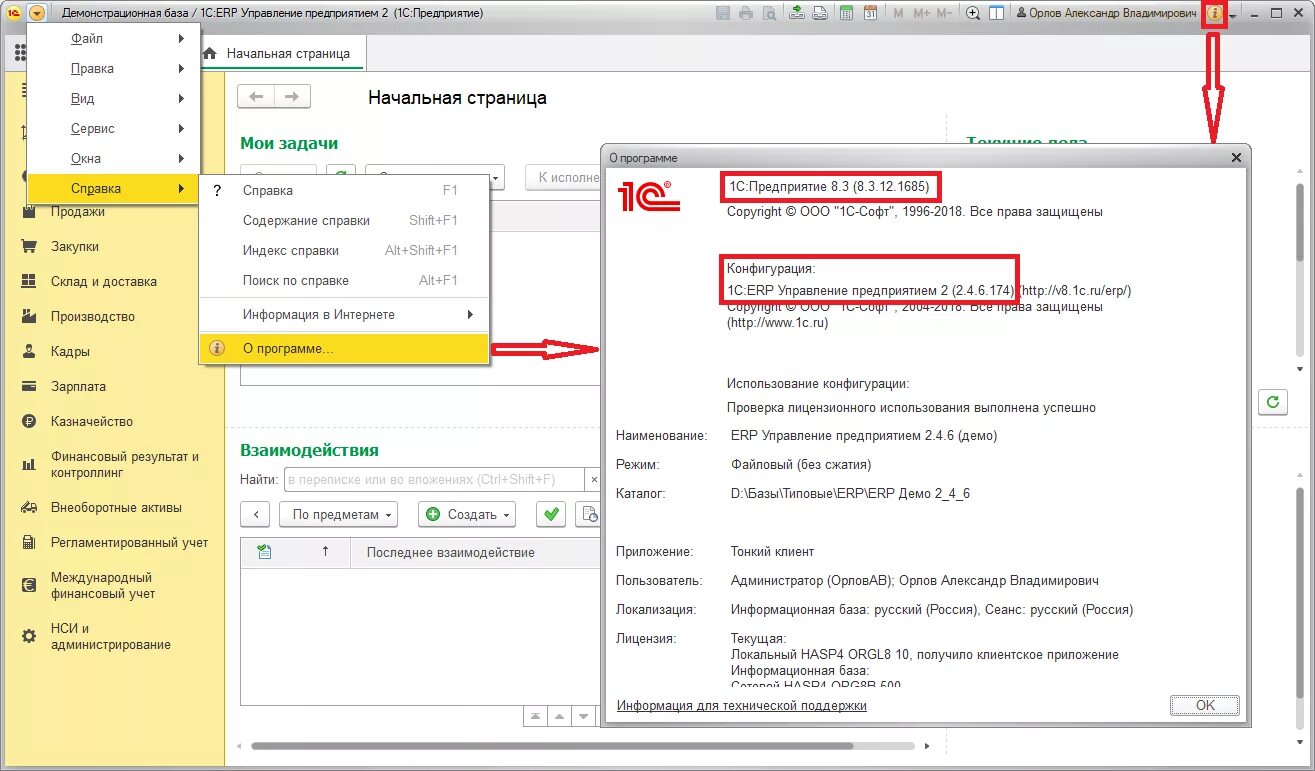Open the Закупки section in the sidebar
Screen dimensions: 1315x771
pyautogui.click(x=75, y=247)
